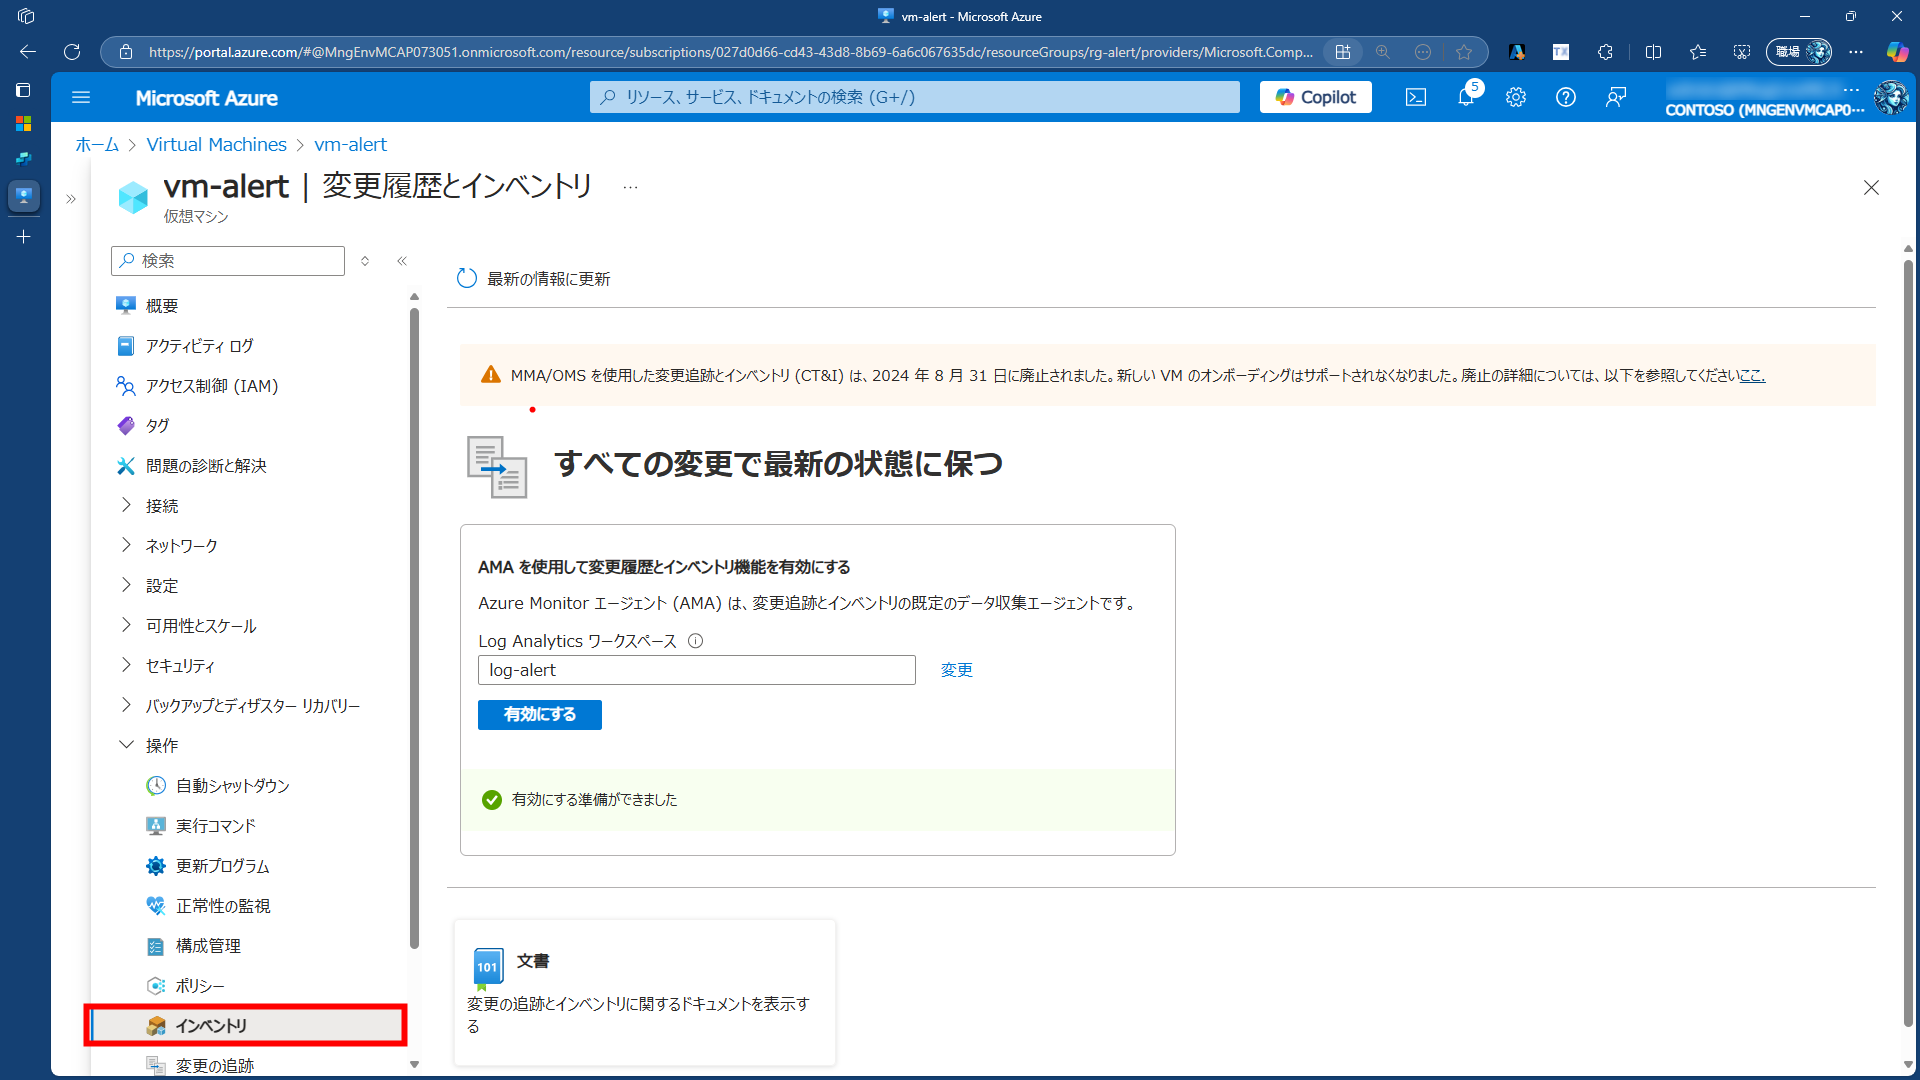Click the 有効にする button
The width and height of the screenshot is (1920, 1080).
(x=539, y=714)
